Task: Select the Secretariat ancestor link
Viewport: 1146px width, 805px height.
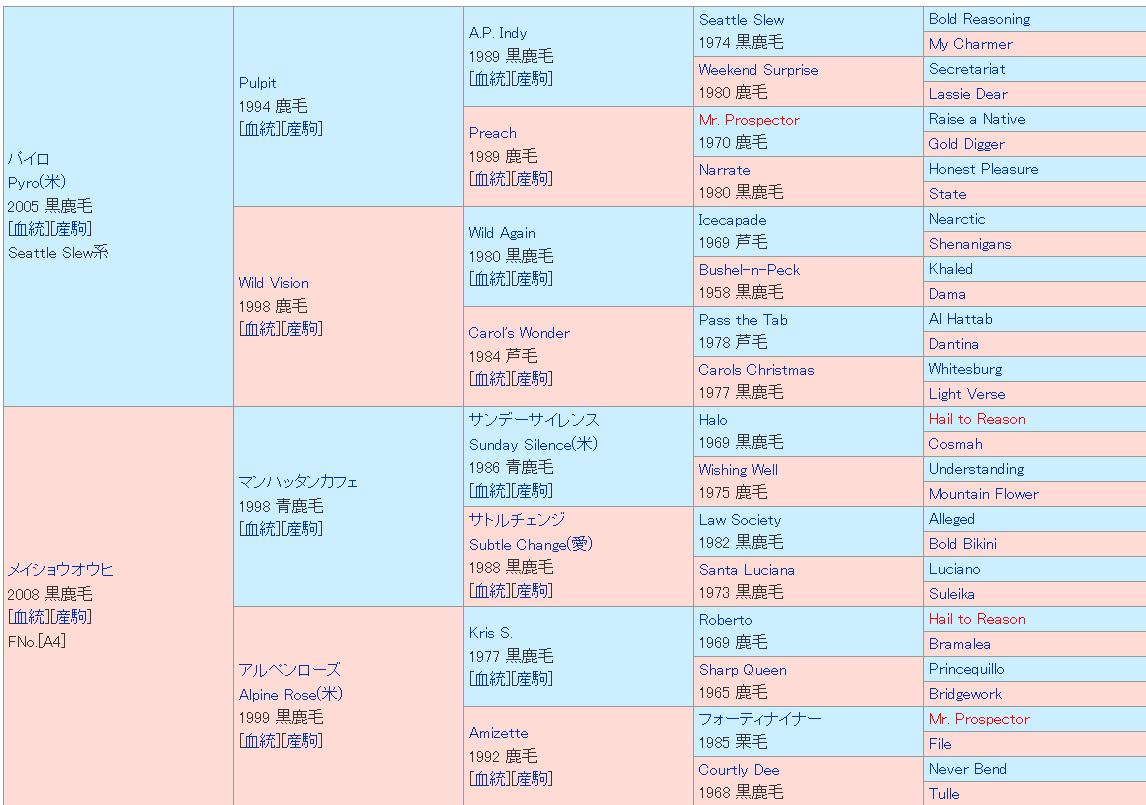Action: (x=966, y=69)
